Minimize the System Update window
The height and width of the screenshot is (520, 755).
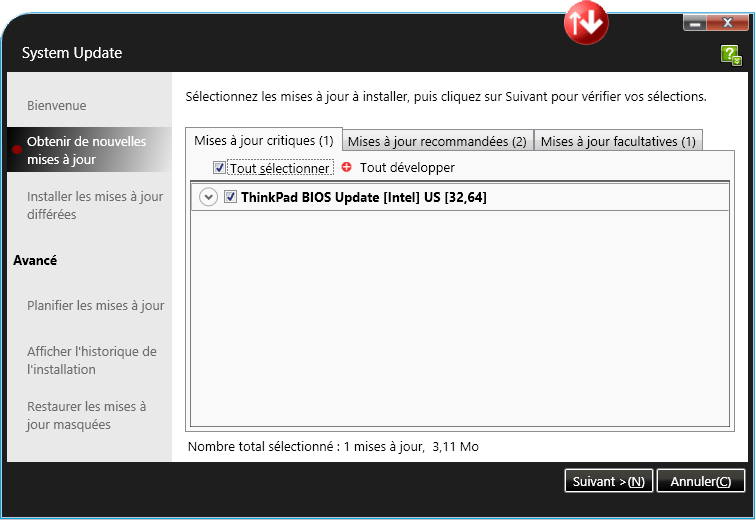694,23
